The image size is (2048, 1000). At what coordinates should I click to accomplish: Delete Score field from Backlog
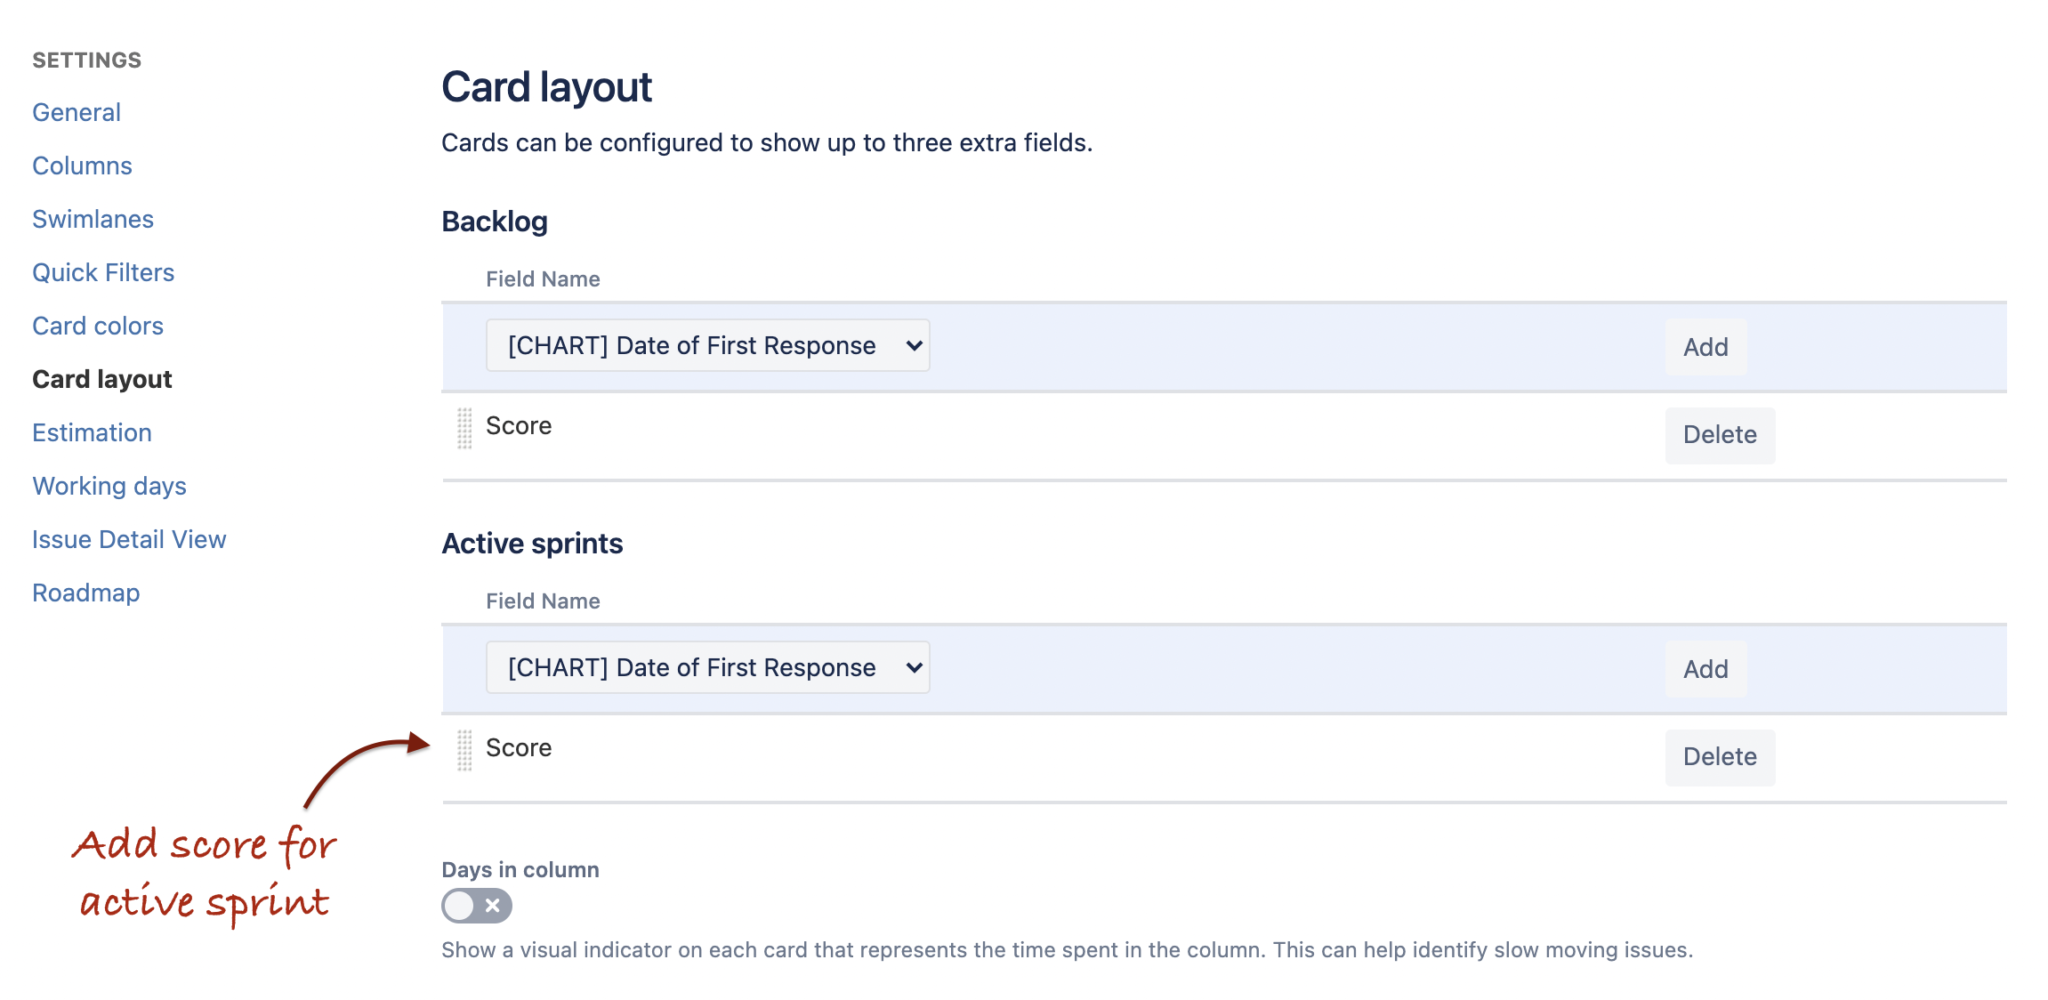(x=1719, y=435)
